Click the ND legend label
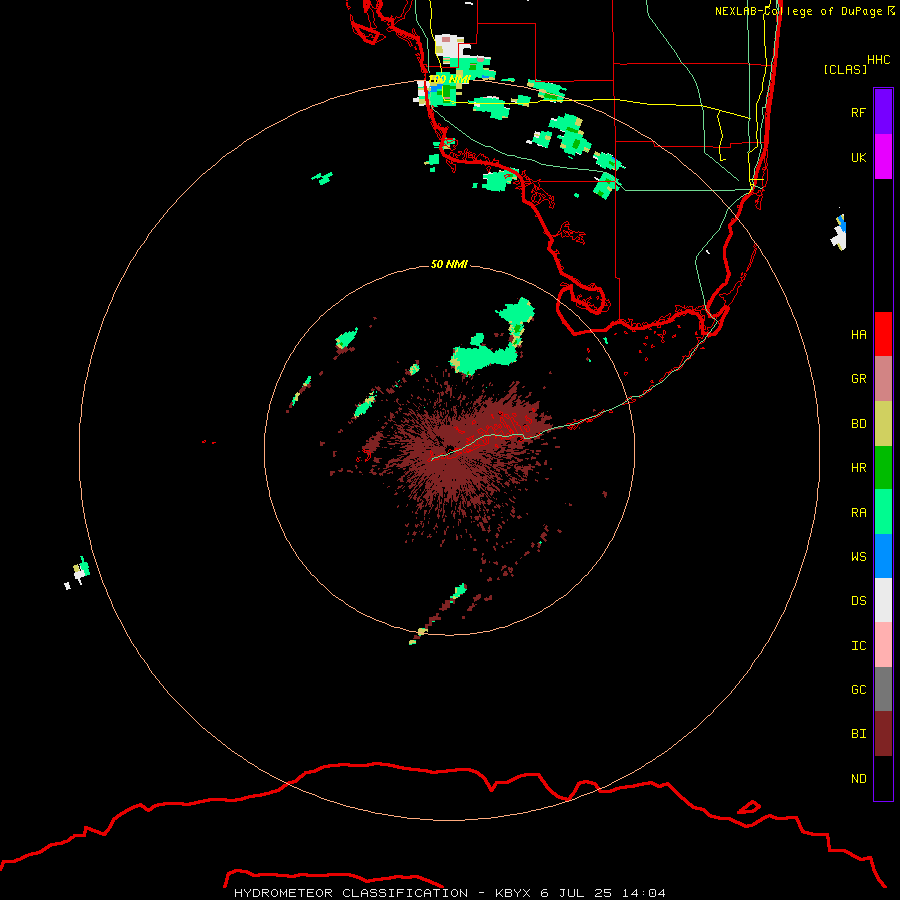This screenshot has width=900, height=900. (x=858, y=779)
